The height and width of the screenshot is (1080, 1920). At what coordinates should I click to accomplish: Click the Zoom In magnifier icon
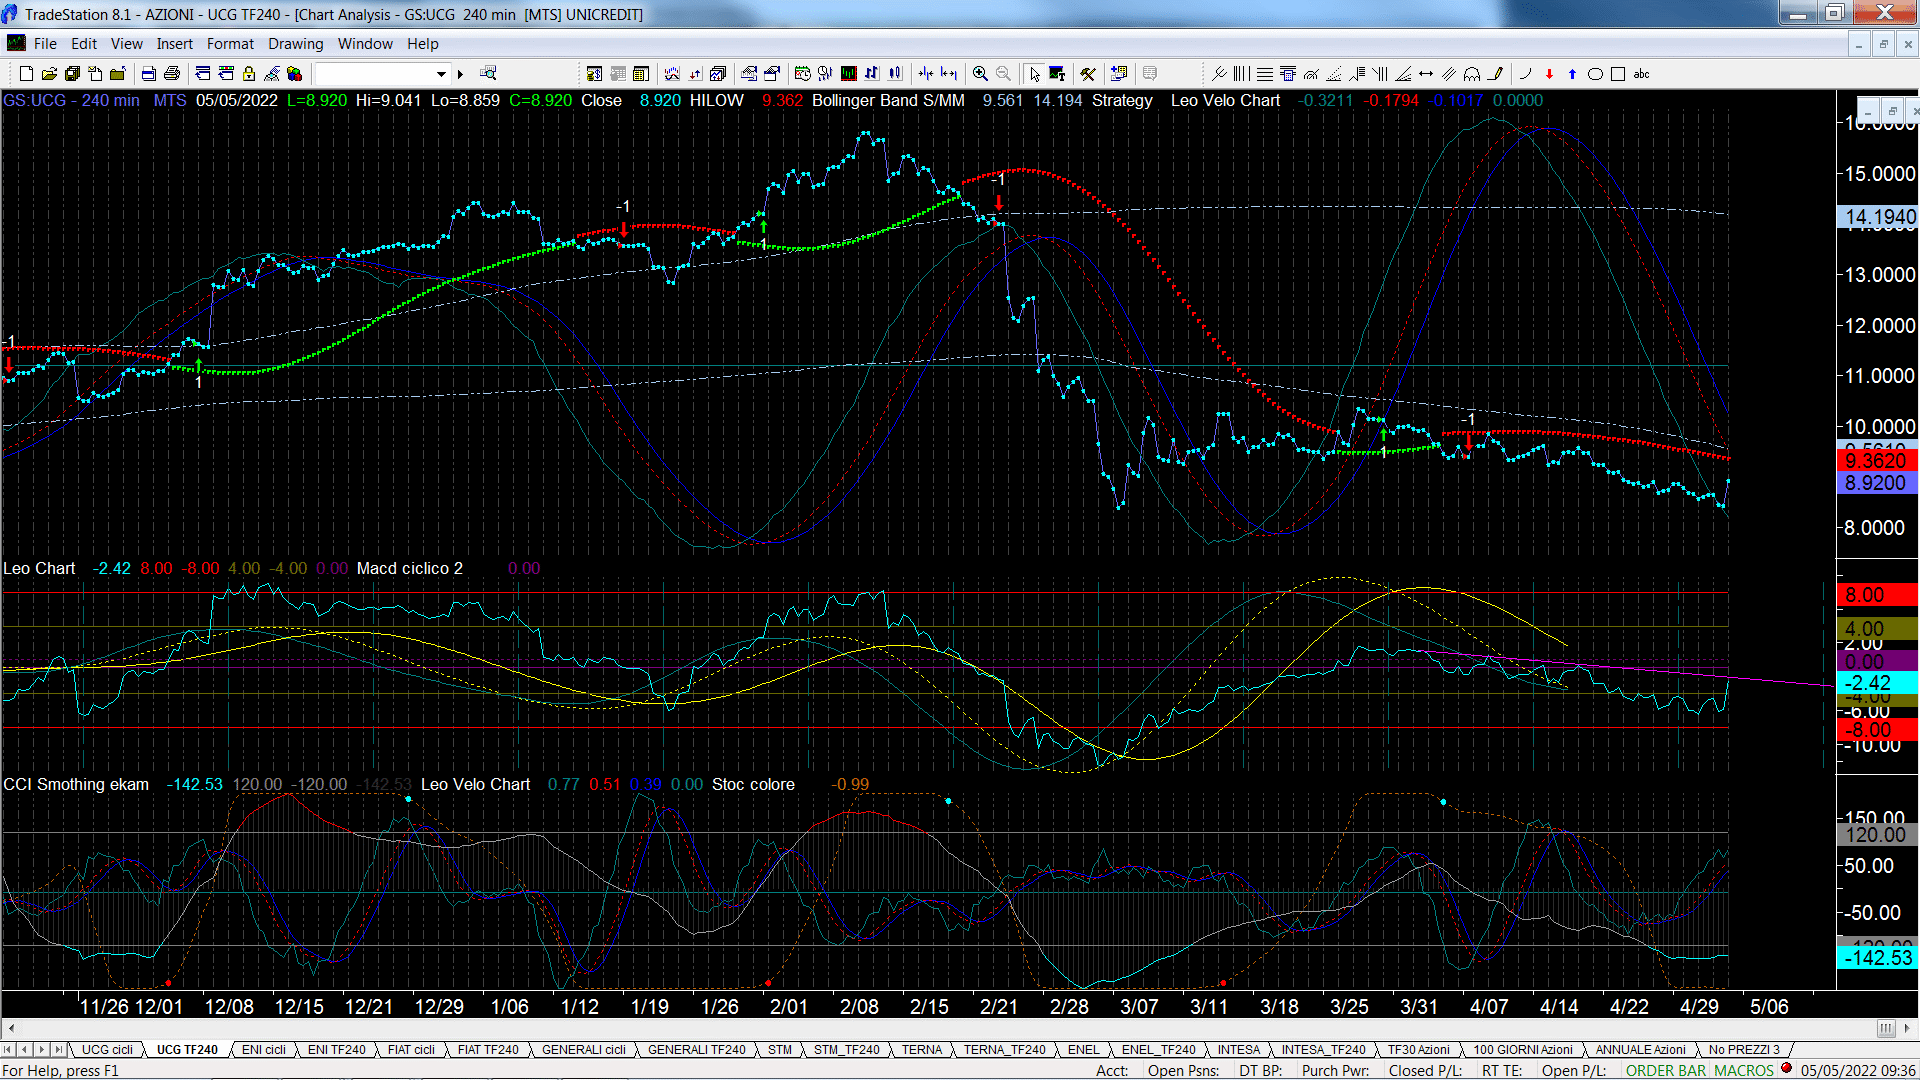(x=980, y=74)
